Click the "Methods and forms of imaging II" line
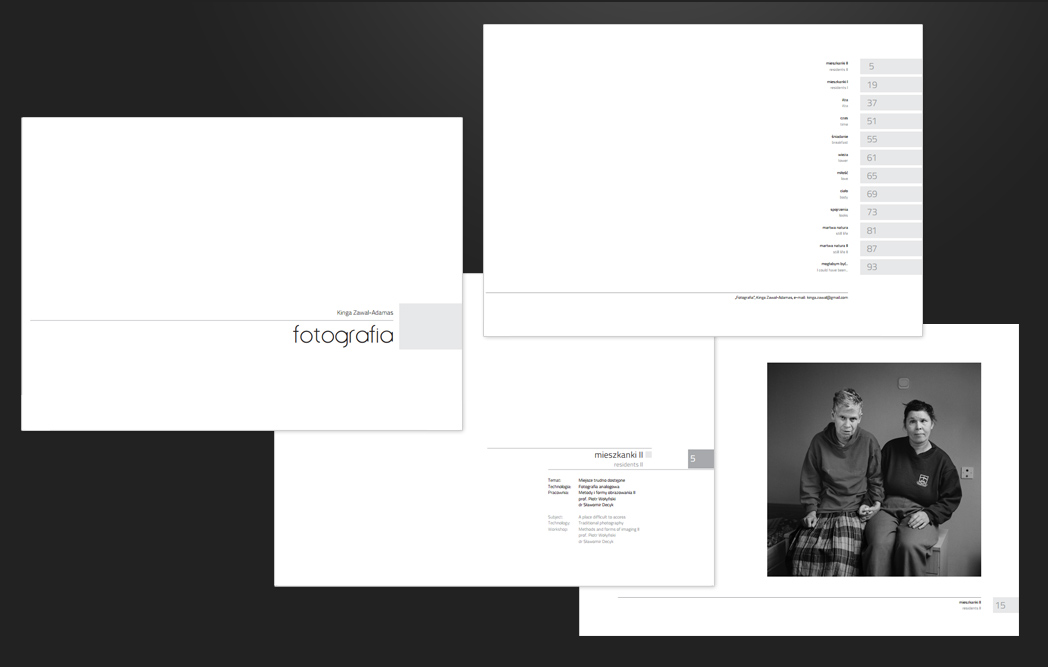Viewport: 1048px width, 667px height. point(609,529)
